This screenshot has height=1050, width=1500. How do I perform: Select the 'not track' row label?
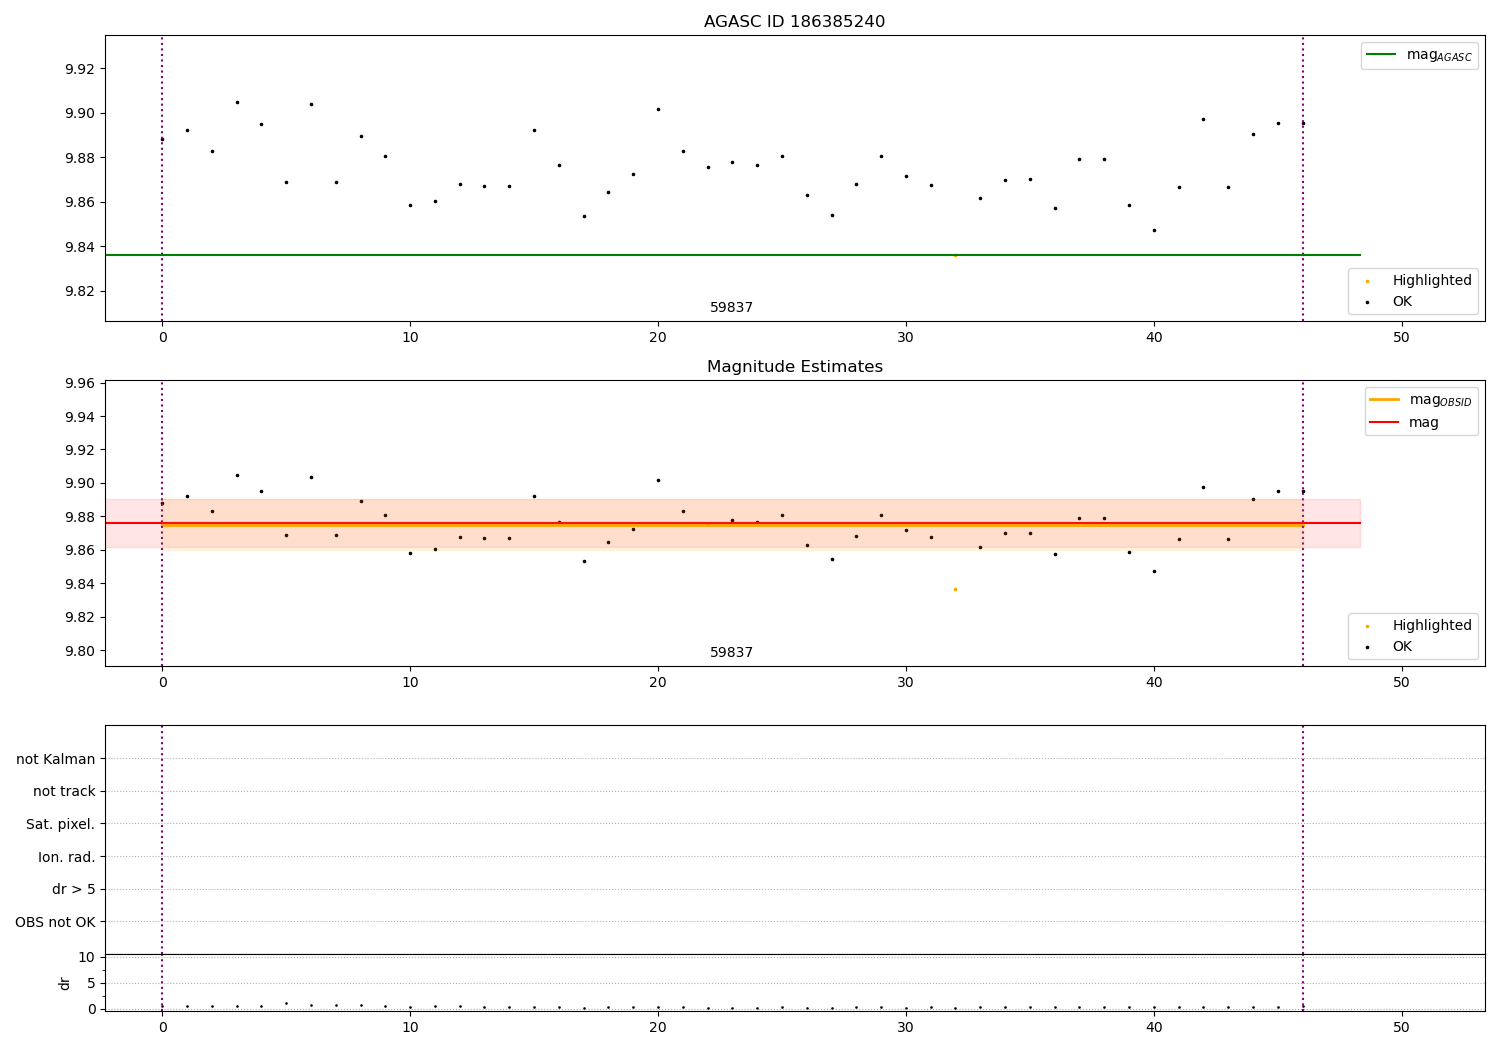point(64,792)
